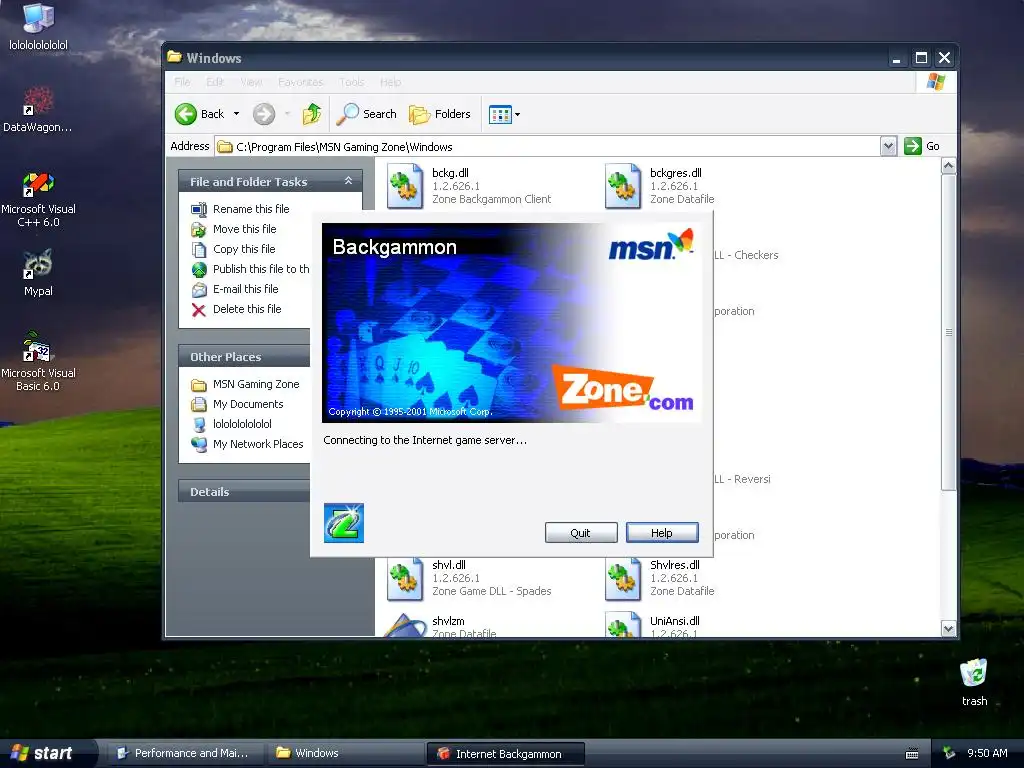Viewport: 1024px width, 768px height.
Task: Toggle the Folders pane button
Action: [440, 114]
